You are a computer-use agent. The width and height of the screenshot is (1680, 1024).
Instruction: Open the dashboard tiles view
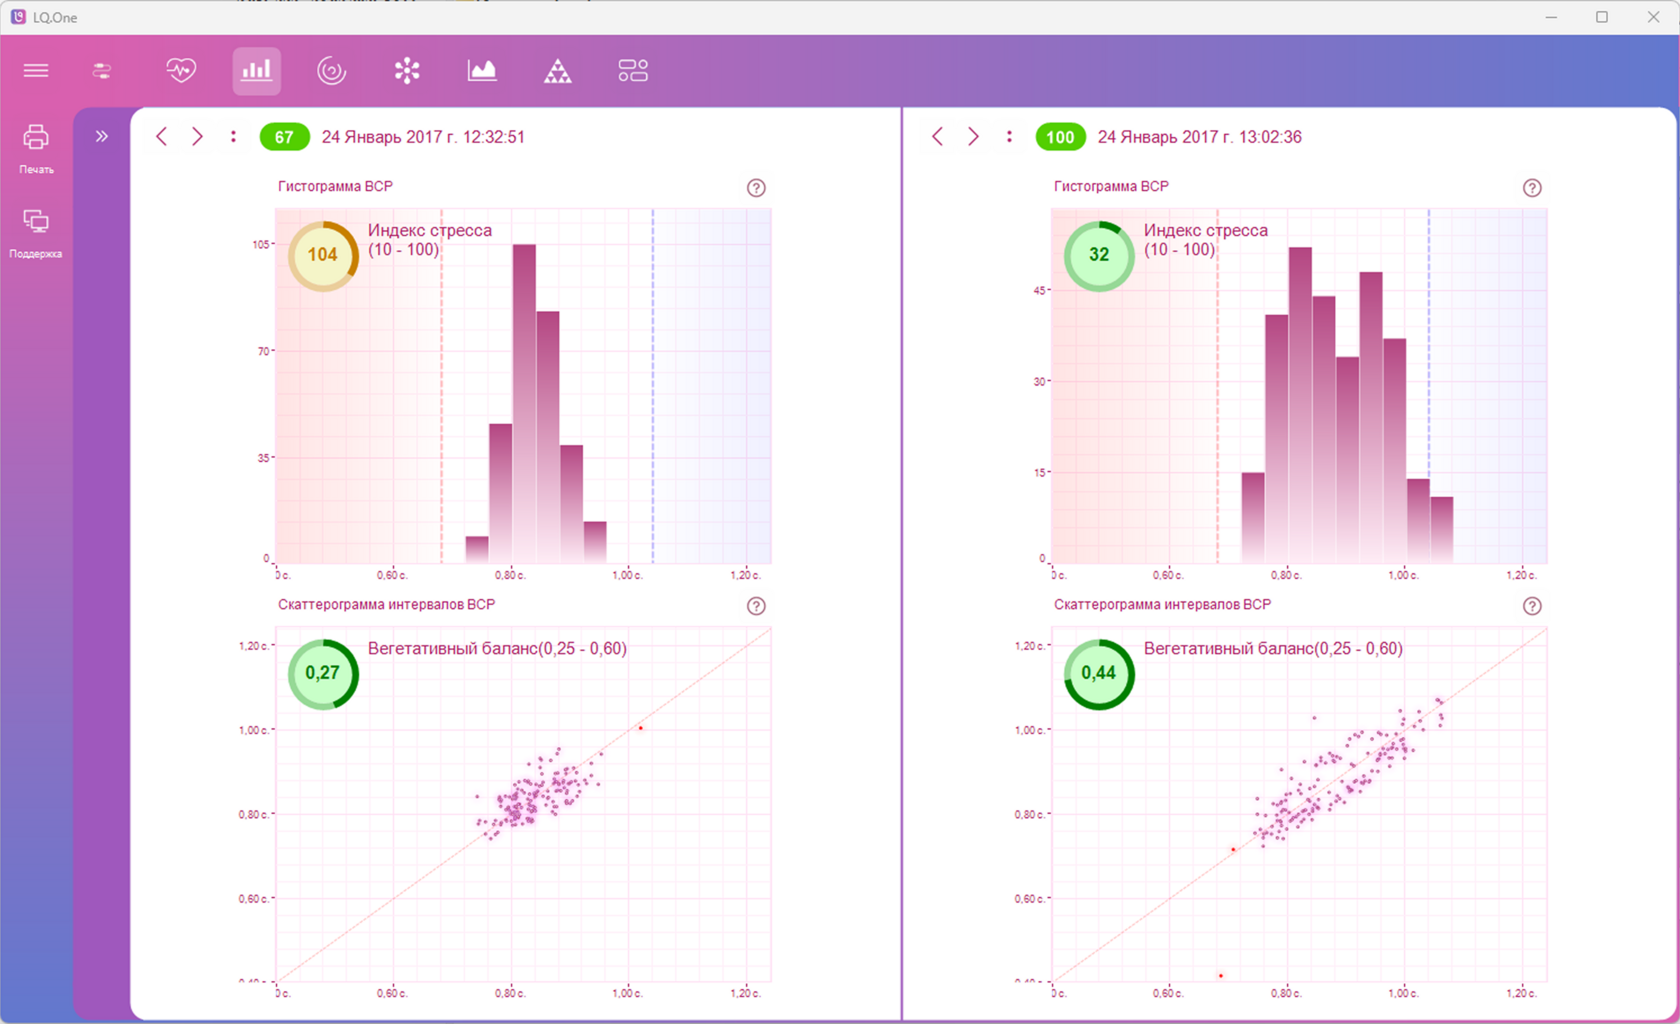tap(633, 70)
